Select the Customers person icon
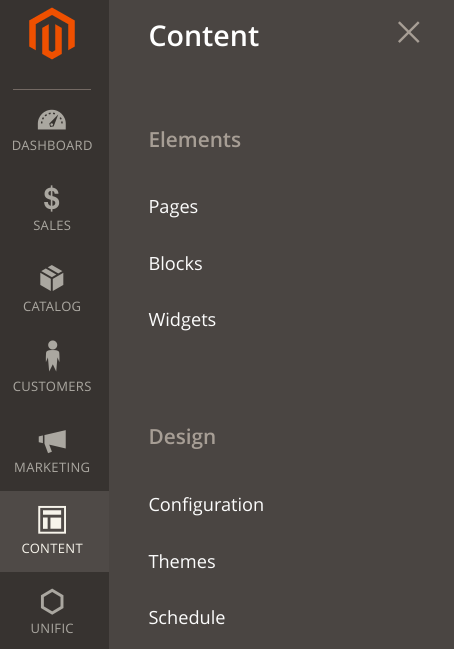Viewport: 454px width, 649px height. point(53,356)
